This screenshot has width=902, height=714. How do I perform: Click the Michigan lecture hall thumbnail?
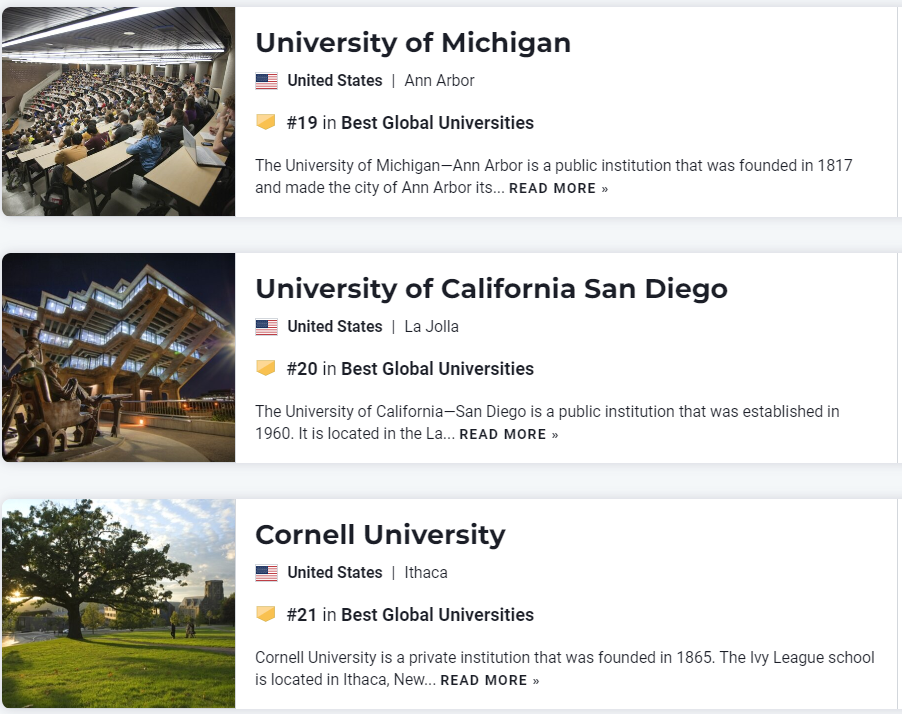[x=118, y=111]
